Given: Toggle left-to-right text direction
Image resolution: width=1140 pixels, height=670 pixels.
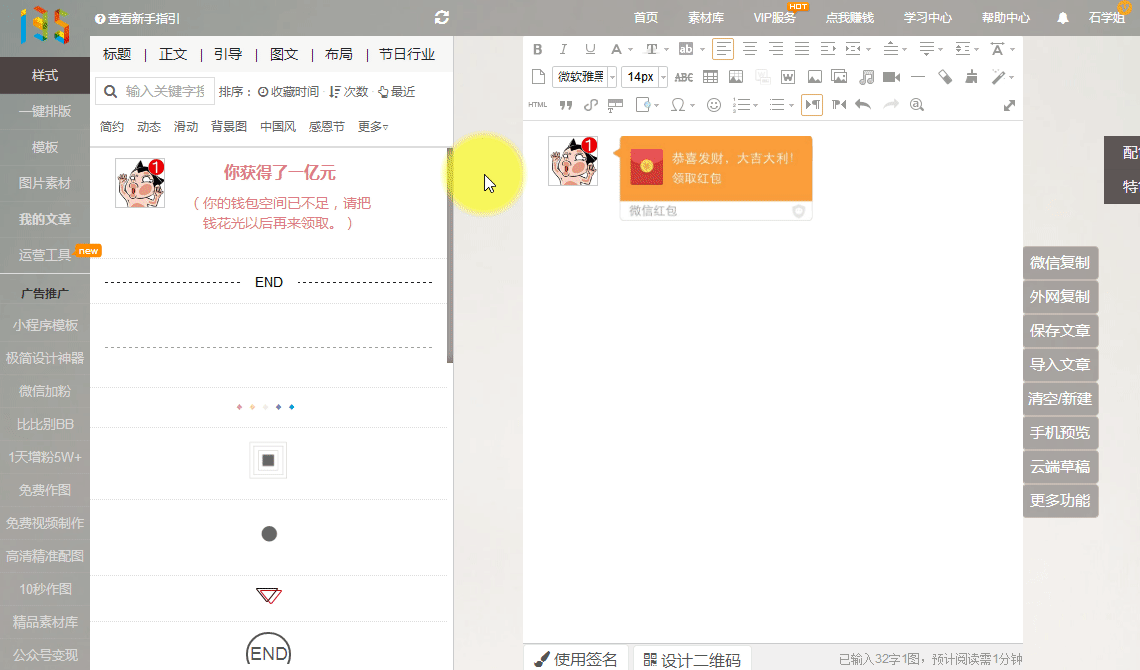Looking at the screenshot, I should tap(812, 105).
